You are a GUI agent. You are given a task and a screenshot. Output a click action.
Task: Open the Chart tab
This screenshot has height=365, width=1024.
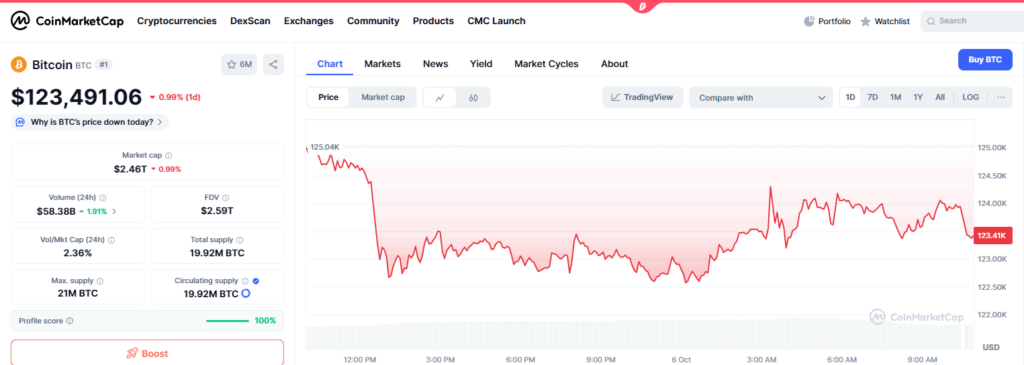pos(330,63)
